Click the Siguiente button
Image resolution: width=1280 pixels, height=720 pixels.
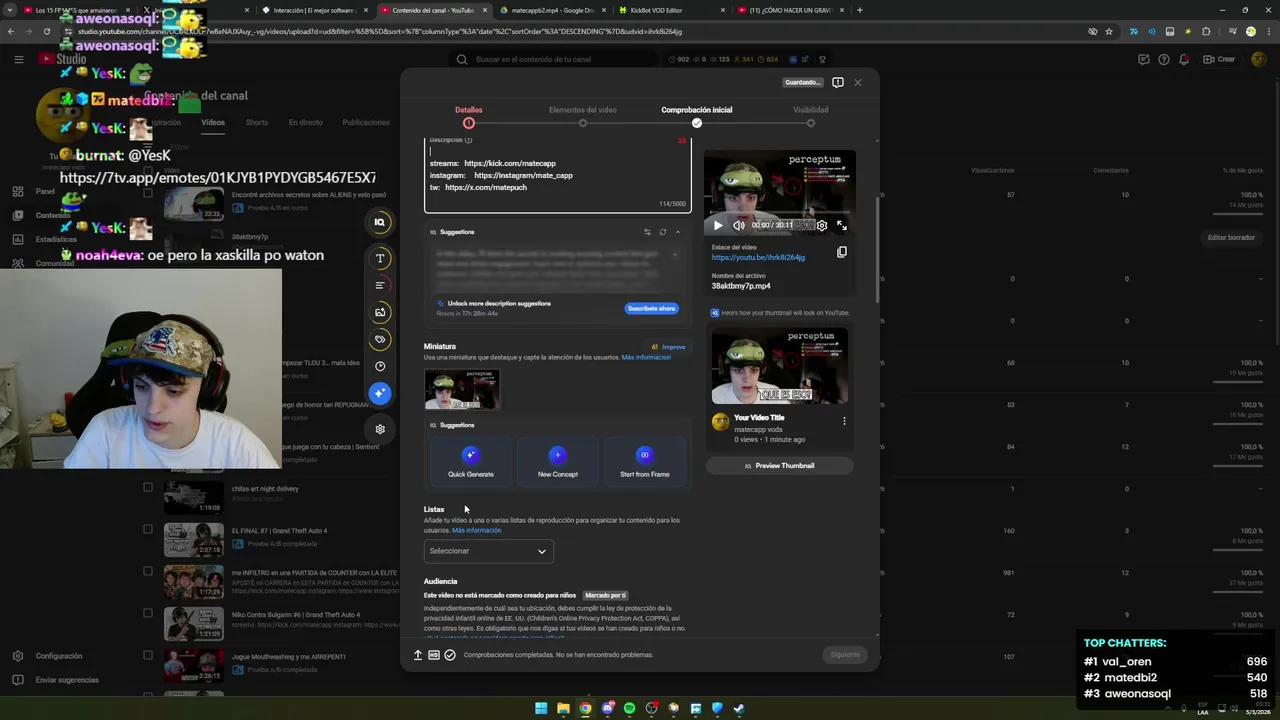(845, 655)
